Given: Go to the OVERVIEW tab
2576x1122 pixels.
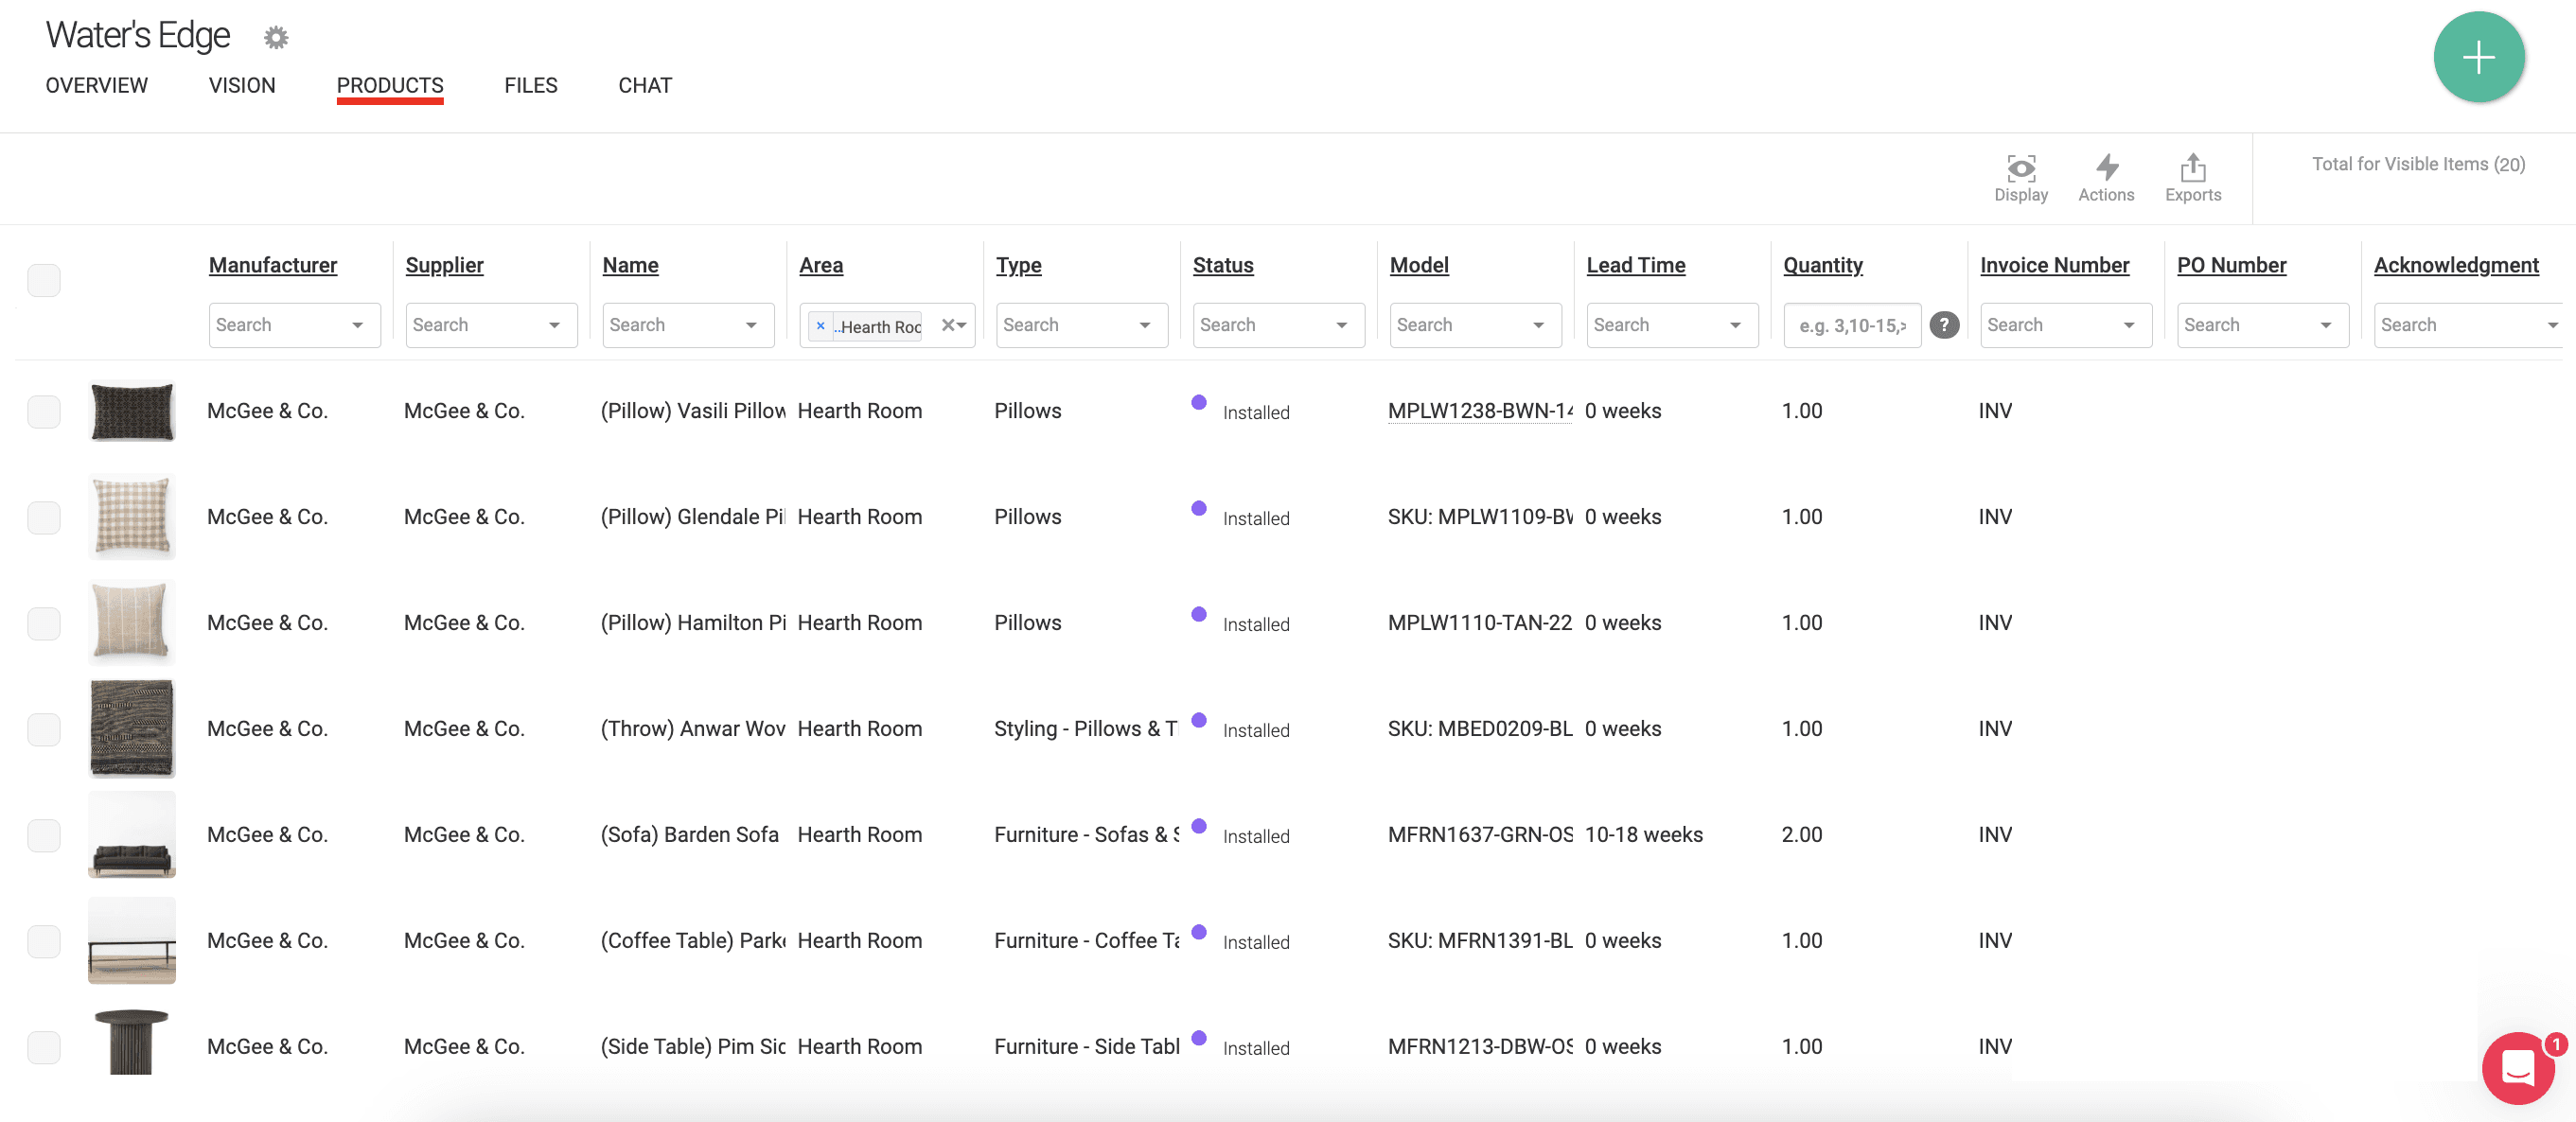Looking at the screenshot, I should pyautogui.click(x=96, y=86).
